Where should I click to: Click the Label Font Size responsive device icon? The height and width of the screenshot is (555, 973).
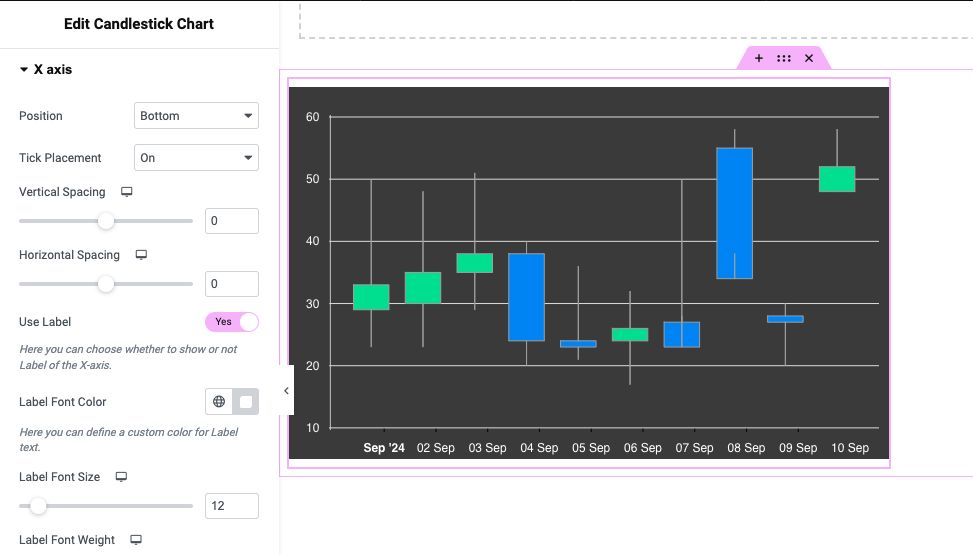[x=122, y=477]
